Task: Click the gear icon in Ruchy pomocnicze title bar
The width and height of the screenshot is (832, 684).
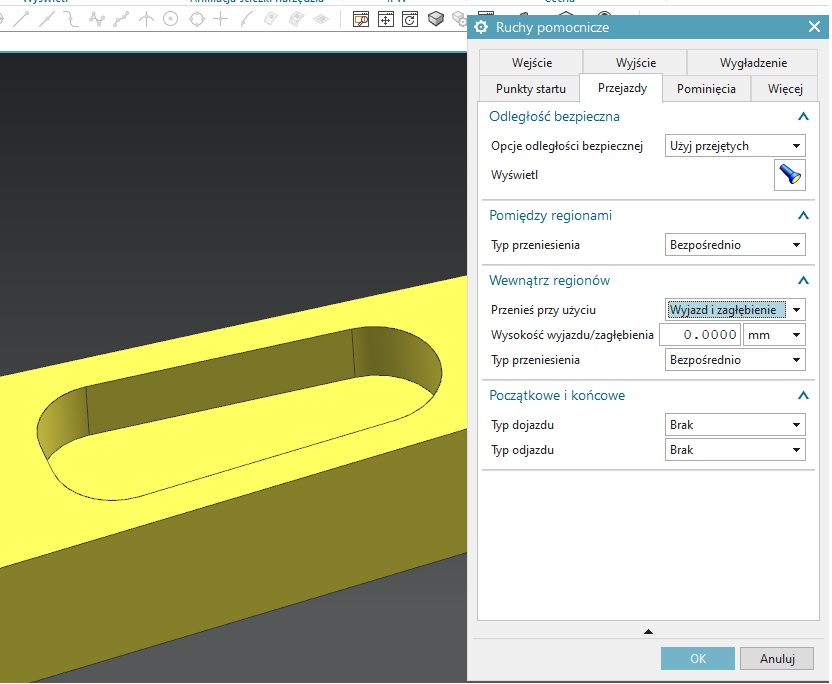Action: pyautogui.click(x=481, y=27)
